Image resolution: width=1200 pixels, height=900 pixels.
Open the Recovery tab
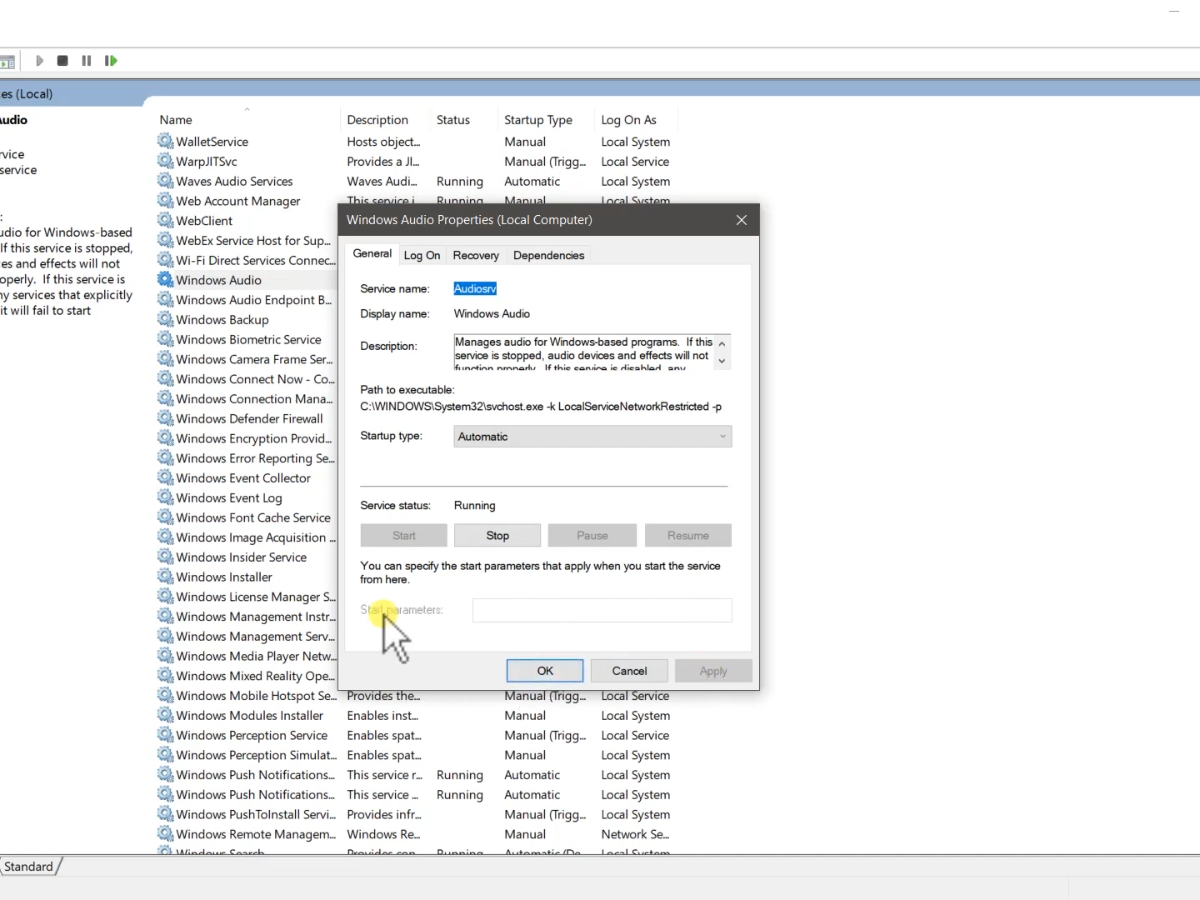coord(475,255)
